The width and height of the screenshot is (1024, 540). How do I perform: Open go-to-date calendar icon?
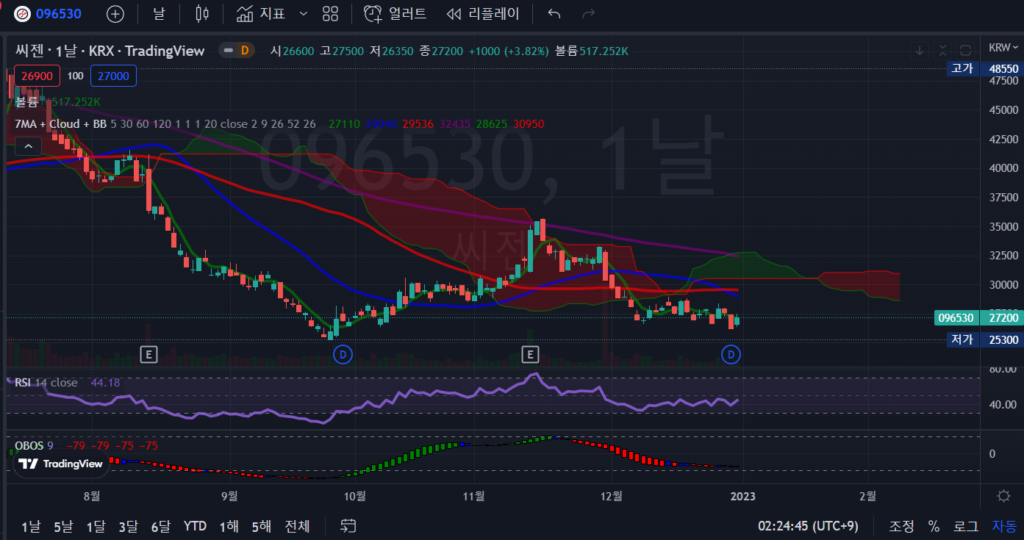(x=349, y=526)
